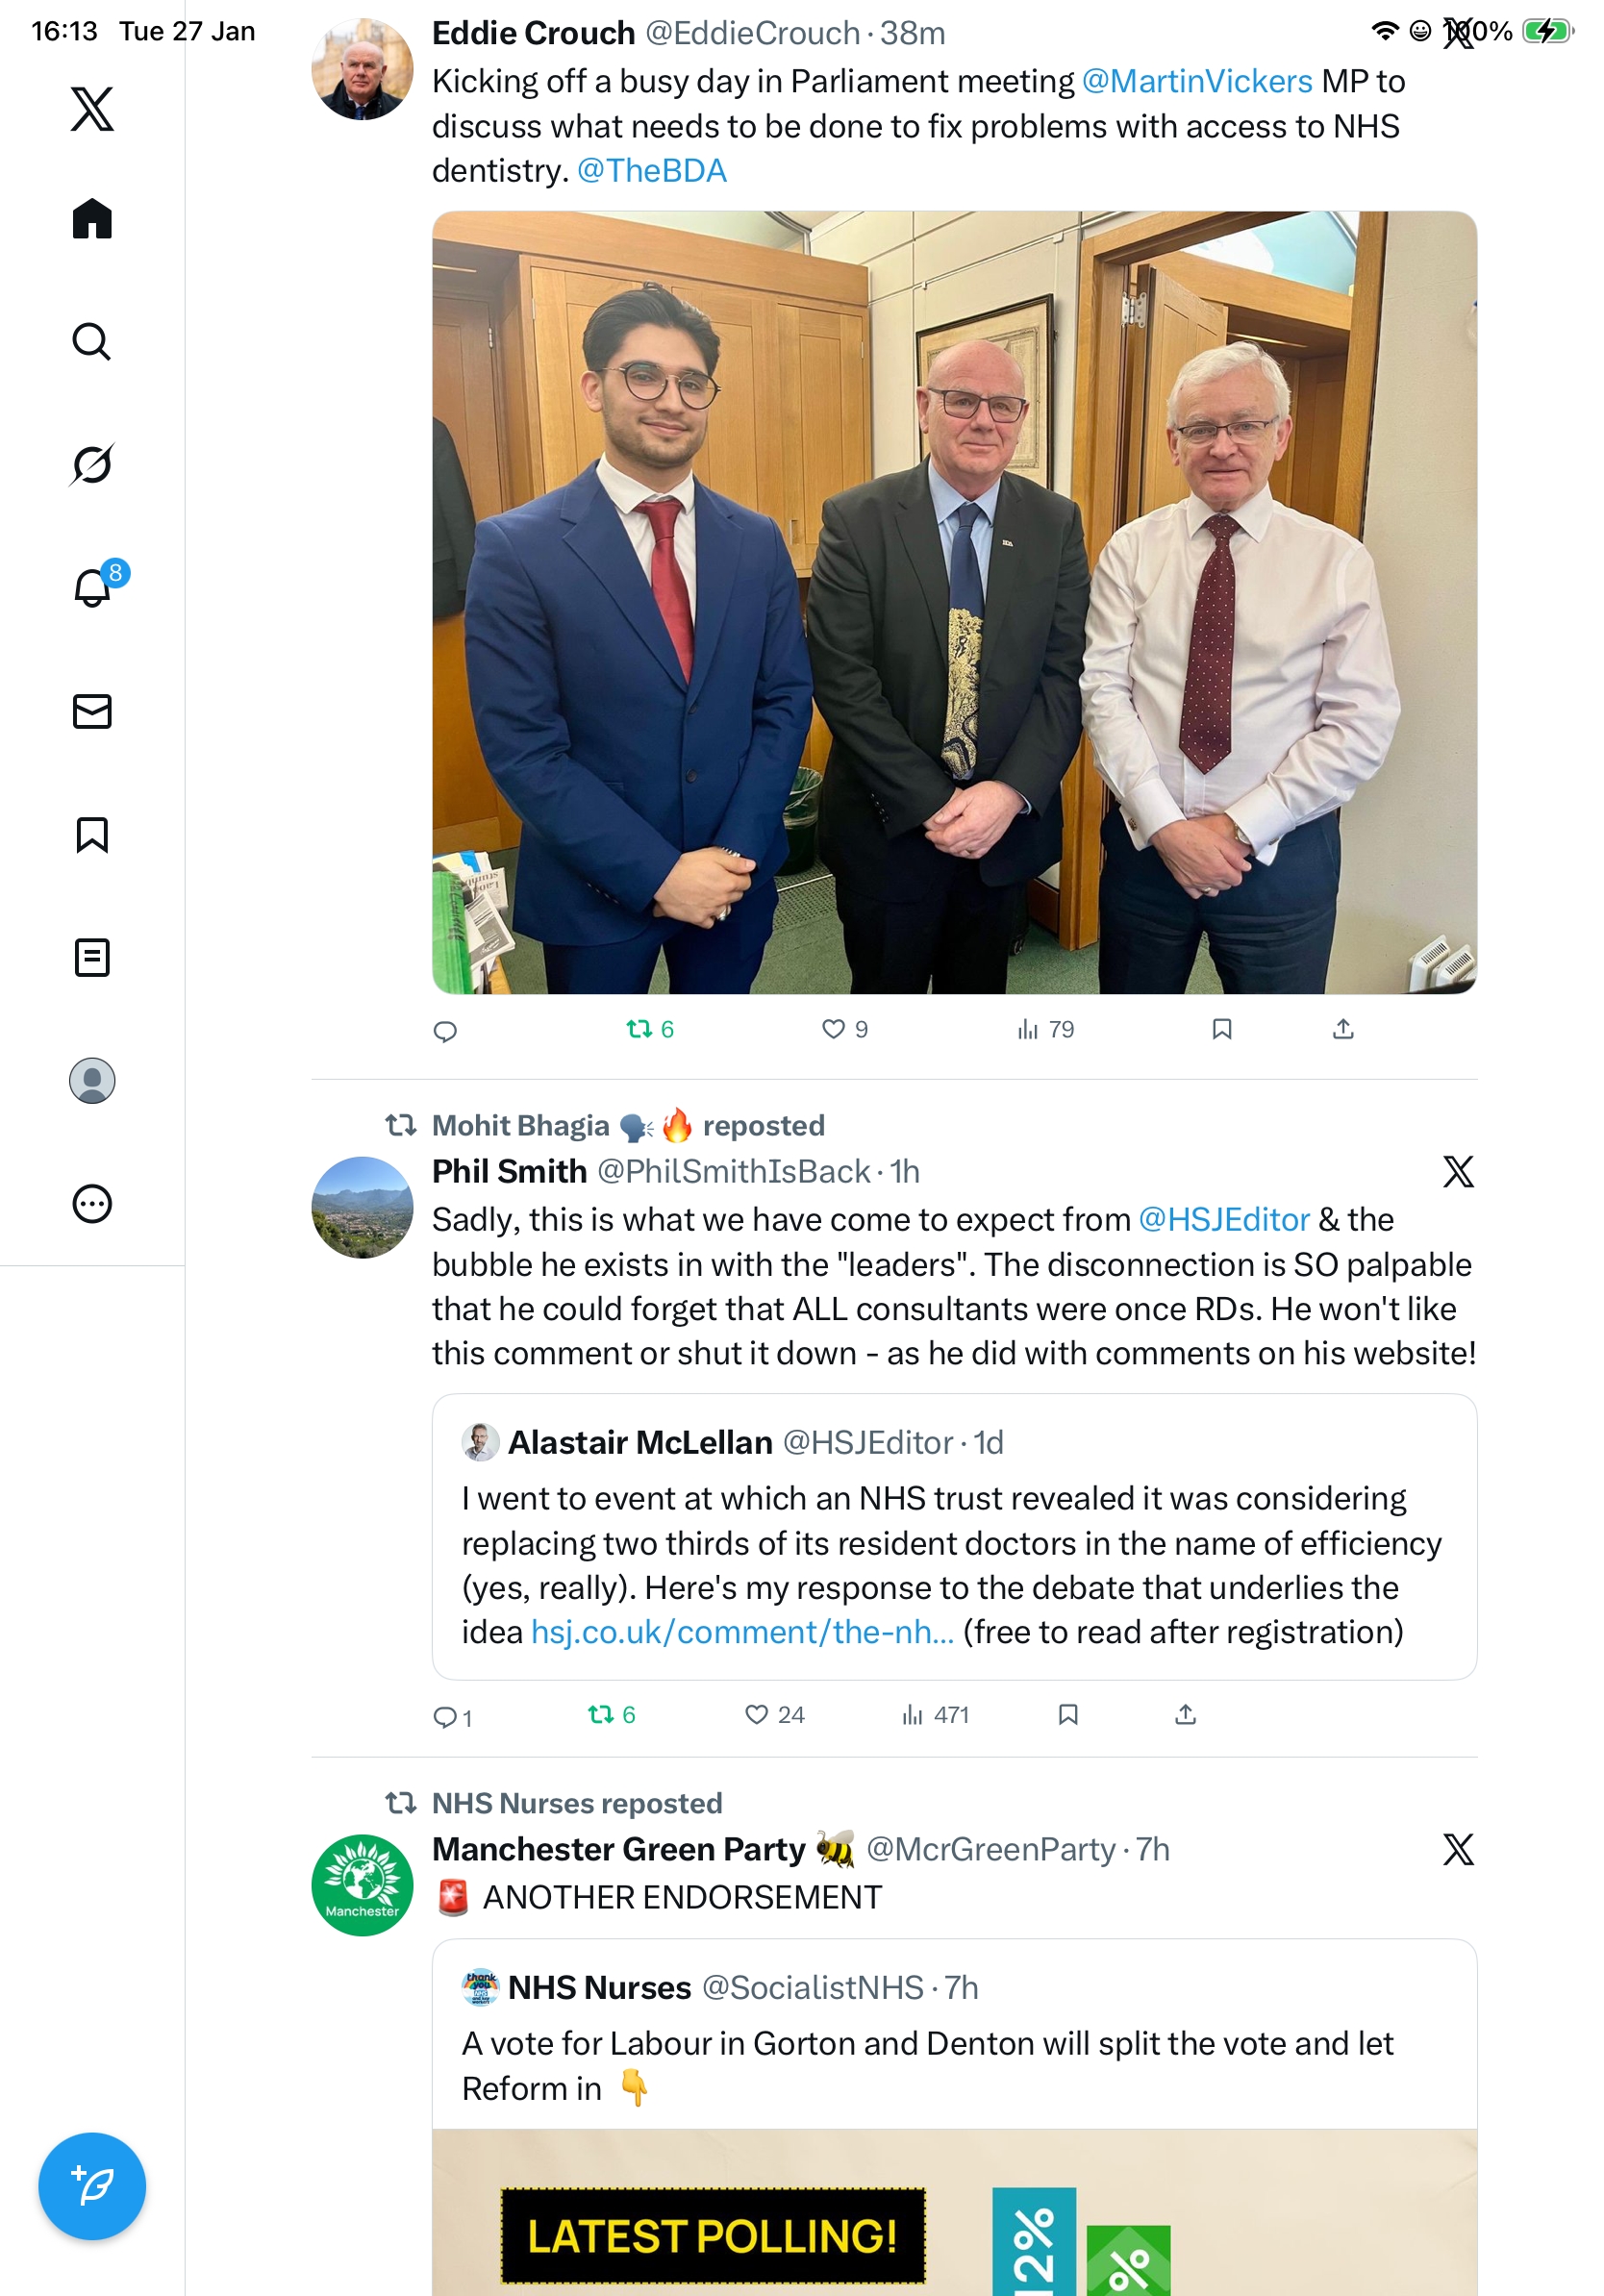Compose a new post button

pos(92,2186)
